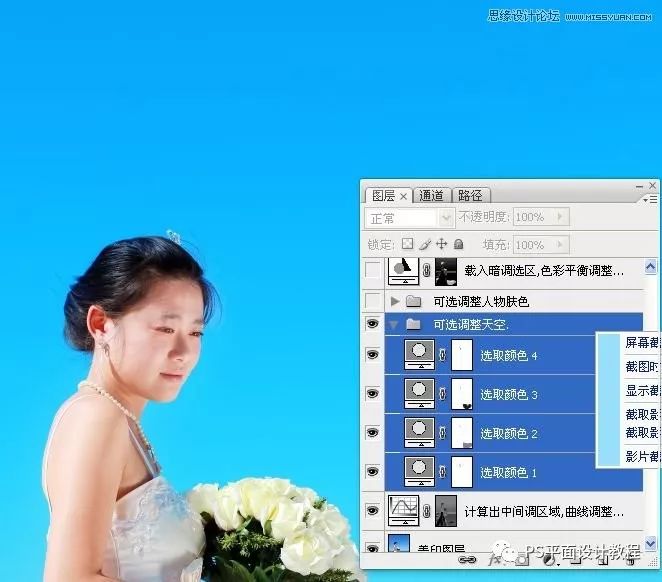Select layer name 计算出中间调区域,曲线调整…
This screenshot has width=662, height=582.
[544, 512]
